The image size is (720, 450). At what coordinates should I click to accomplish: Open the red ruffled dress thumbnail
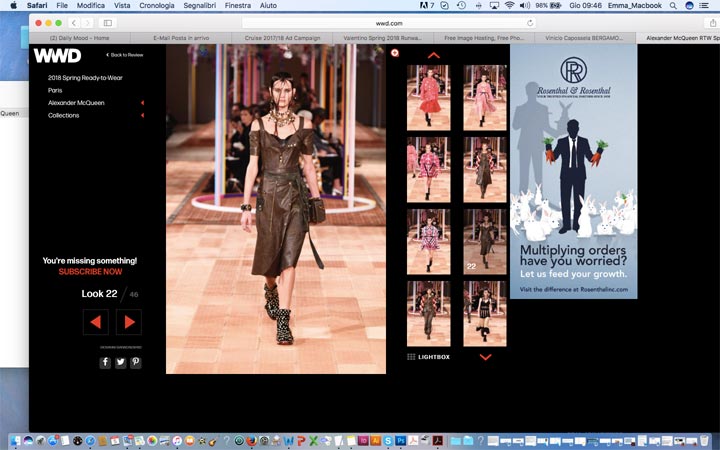pos(428,97)
